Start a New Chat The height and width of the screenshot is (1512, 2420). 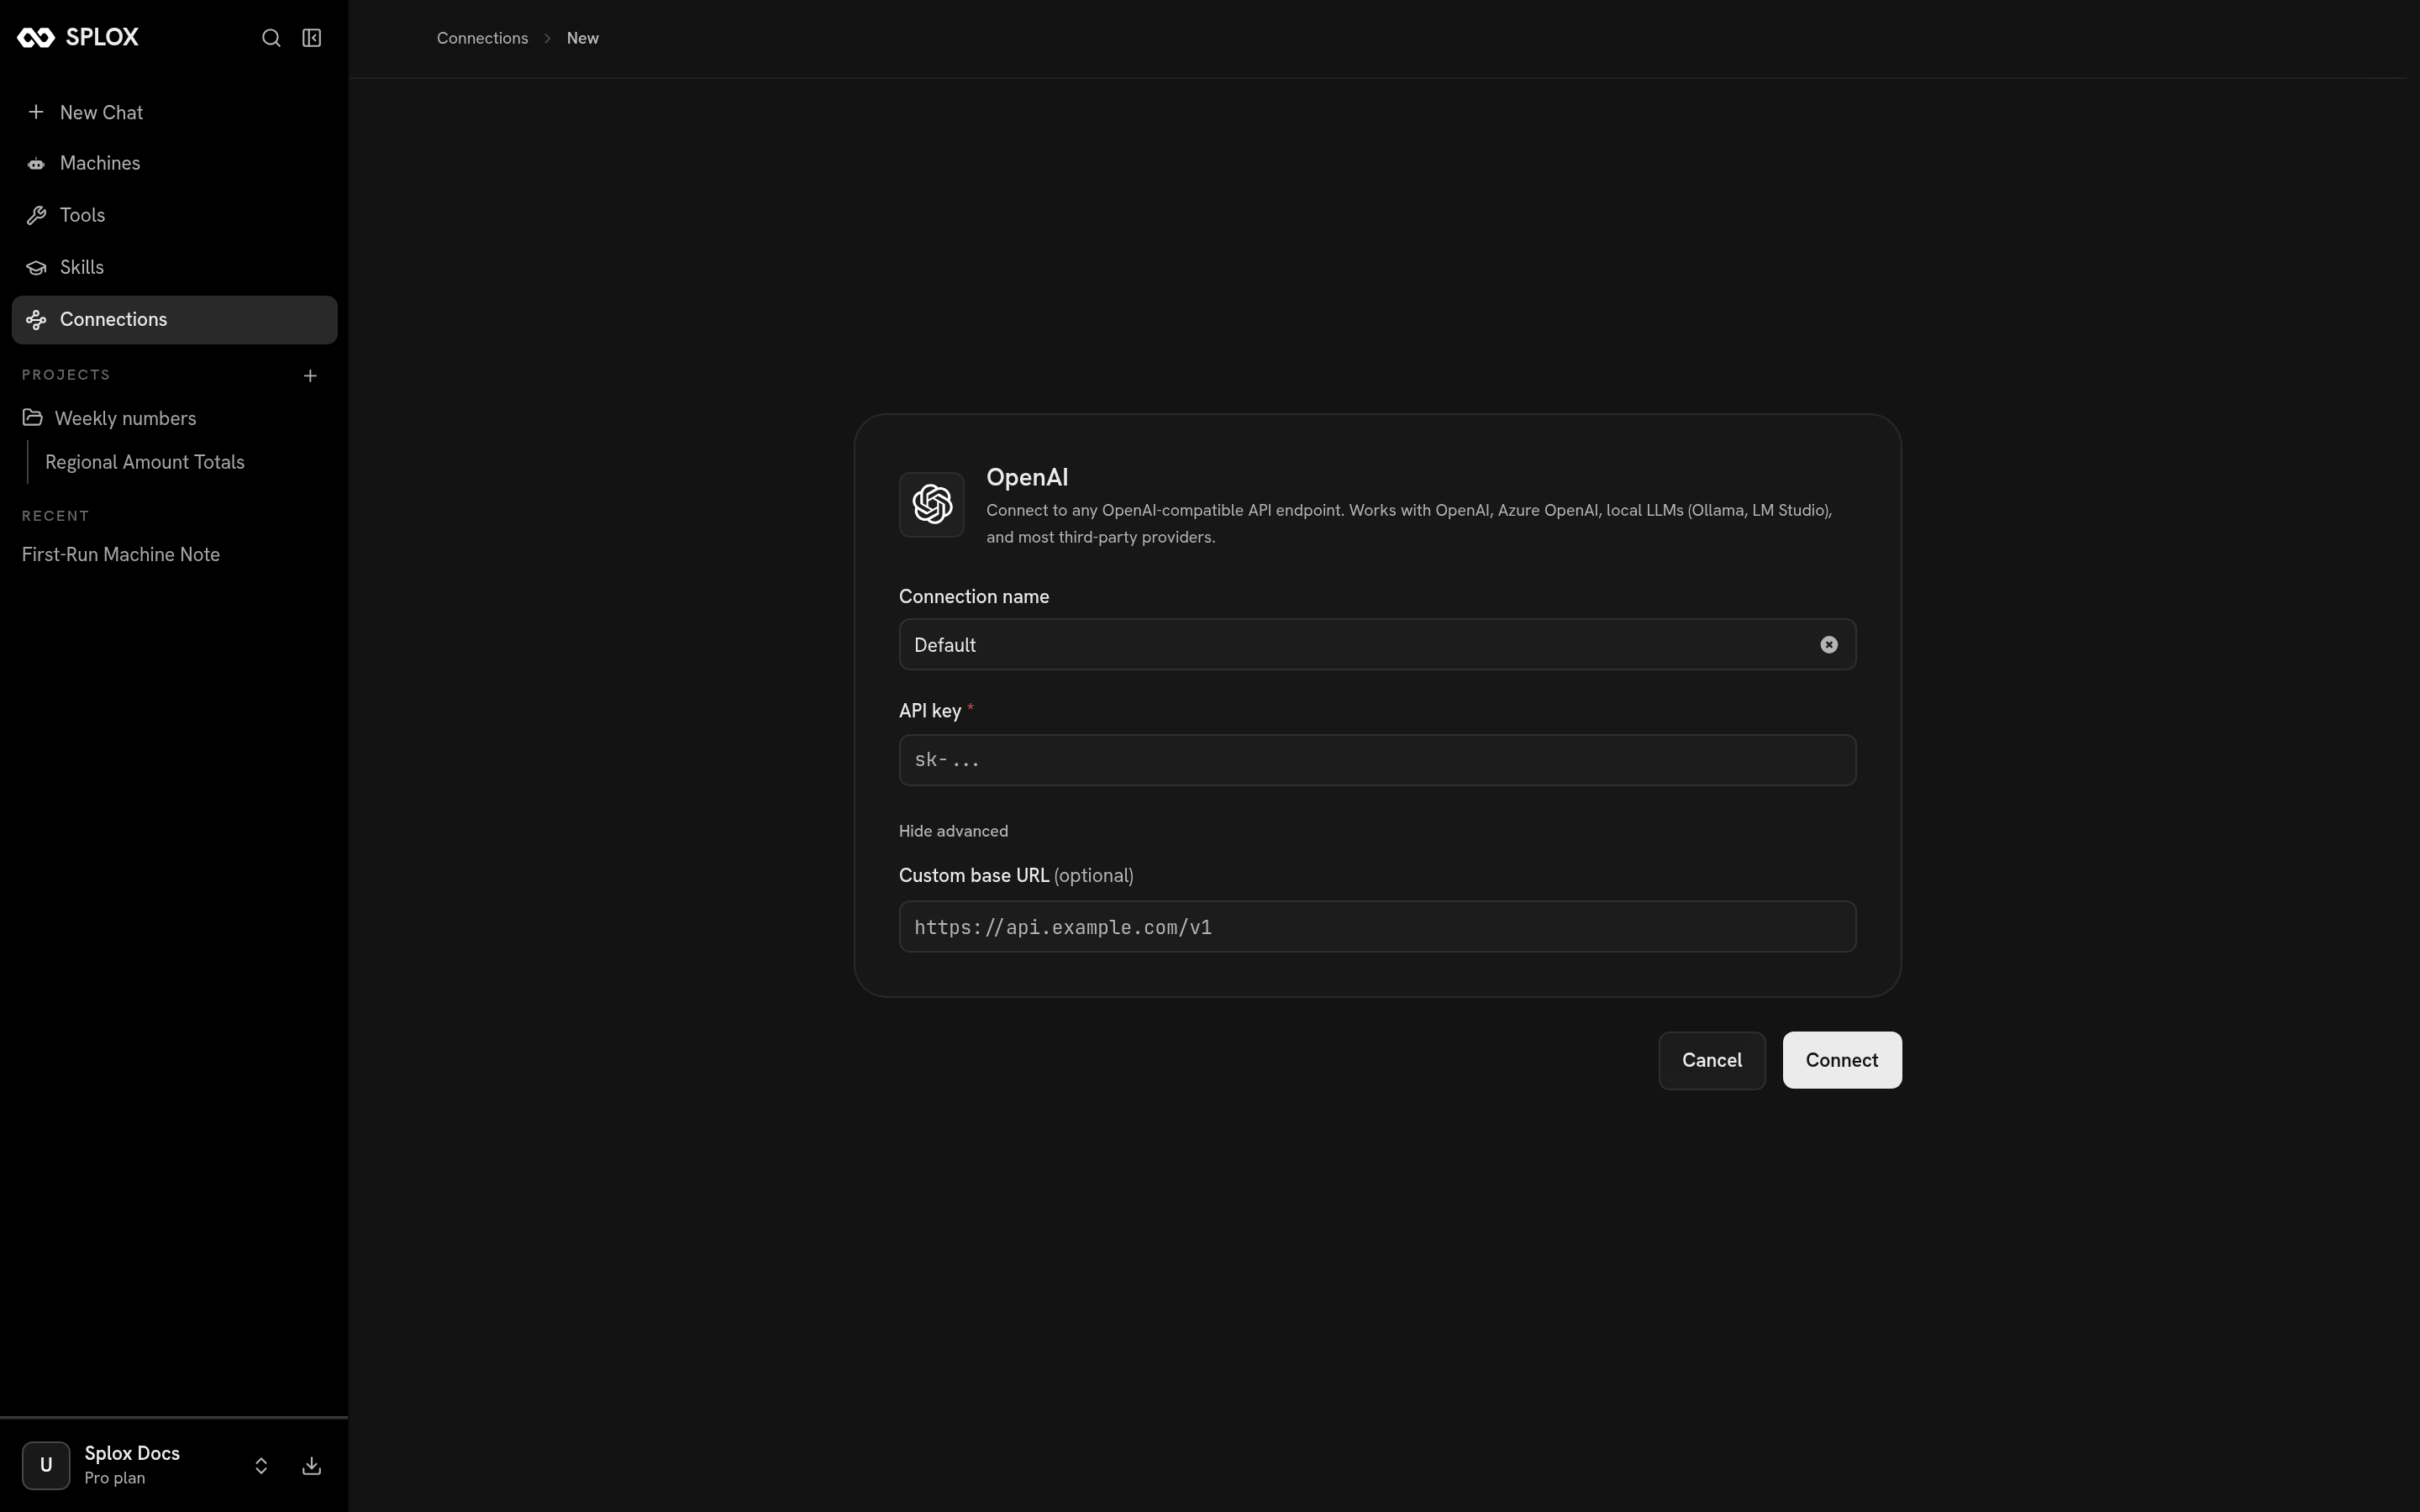(175, 112)
